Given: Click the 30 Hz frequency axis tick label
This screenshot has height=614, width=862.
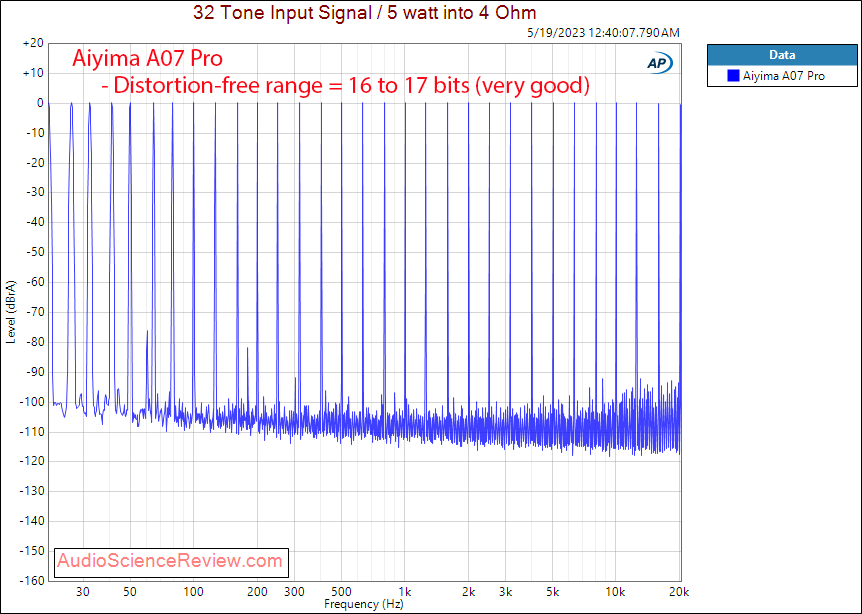Looking at the screenshot, I should coord(82,592).
